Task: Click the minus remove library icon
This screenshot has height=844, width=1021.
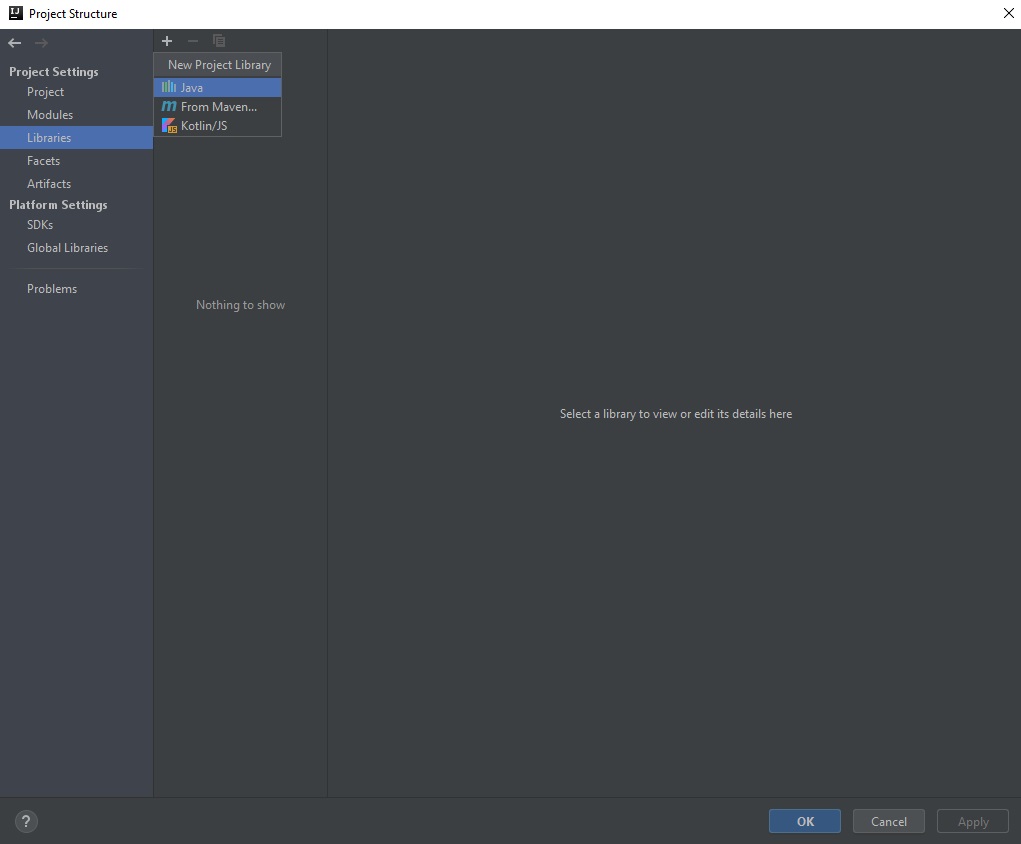Action: coord(193,41)
